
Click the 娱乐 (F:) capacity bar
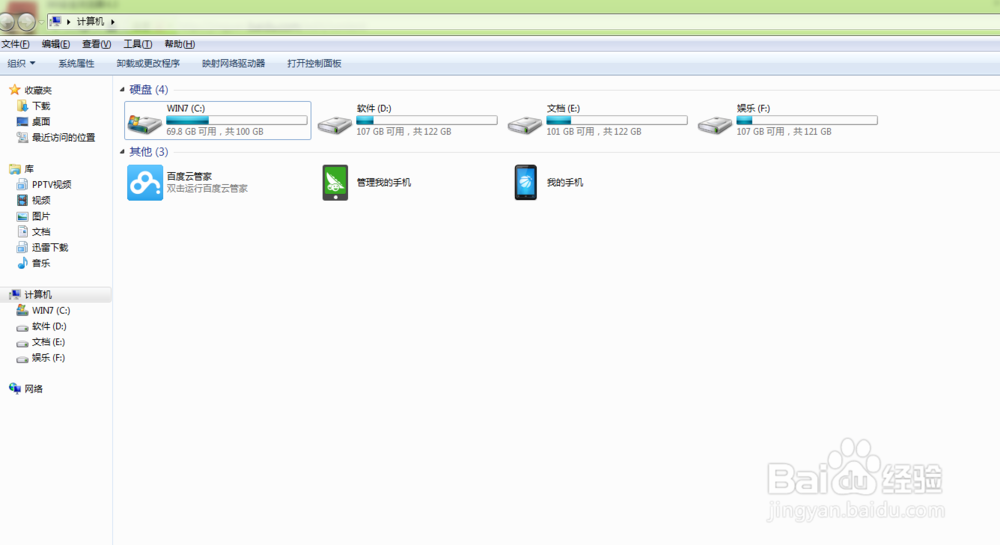pyautogui.click(x=807, y=120)
